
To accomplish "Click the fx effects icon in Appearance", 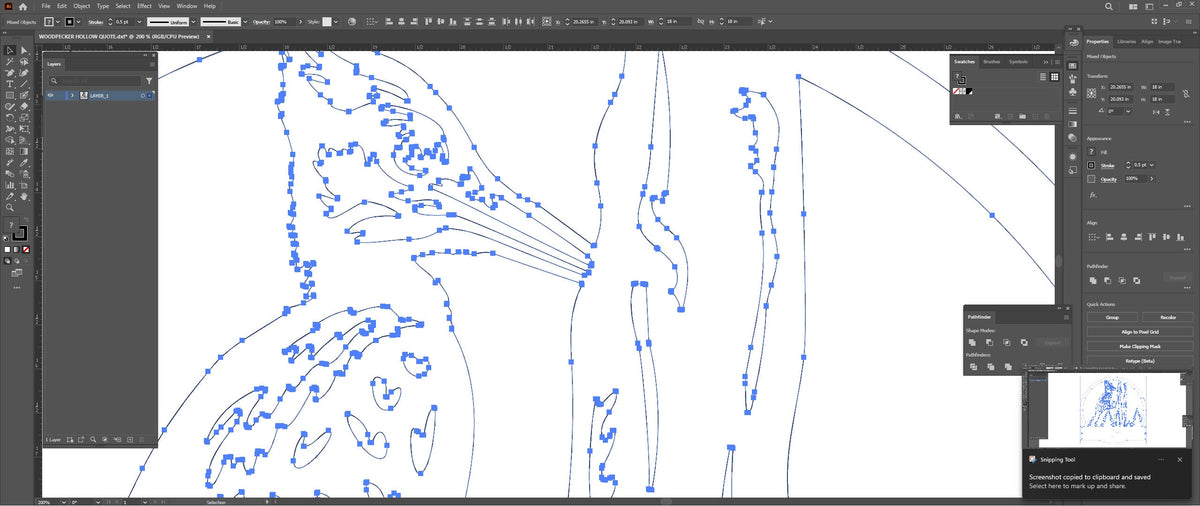I will pos(1093,195).
